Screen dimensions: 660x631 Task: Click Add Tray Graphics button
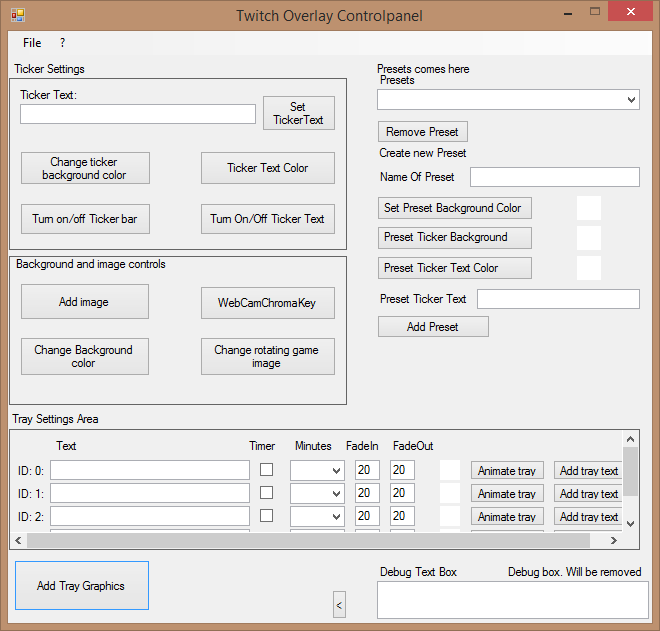click(x=81, y=586)
